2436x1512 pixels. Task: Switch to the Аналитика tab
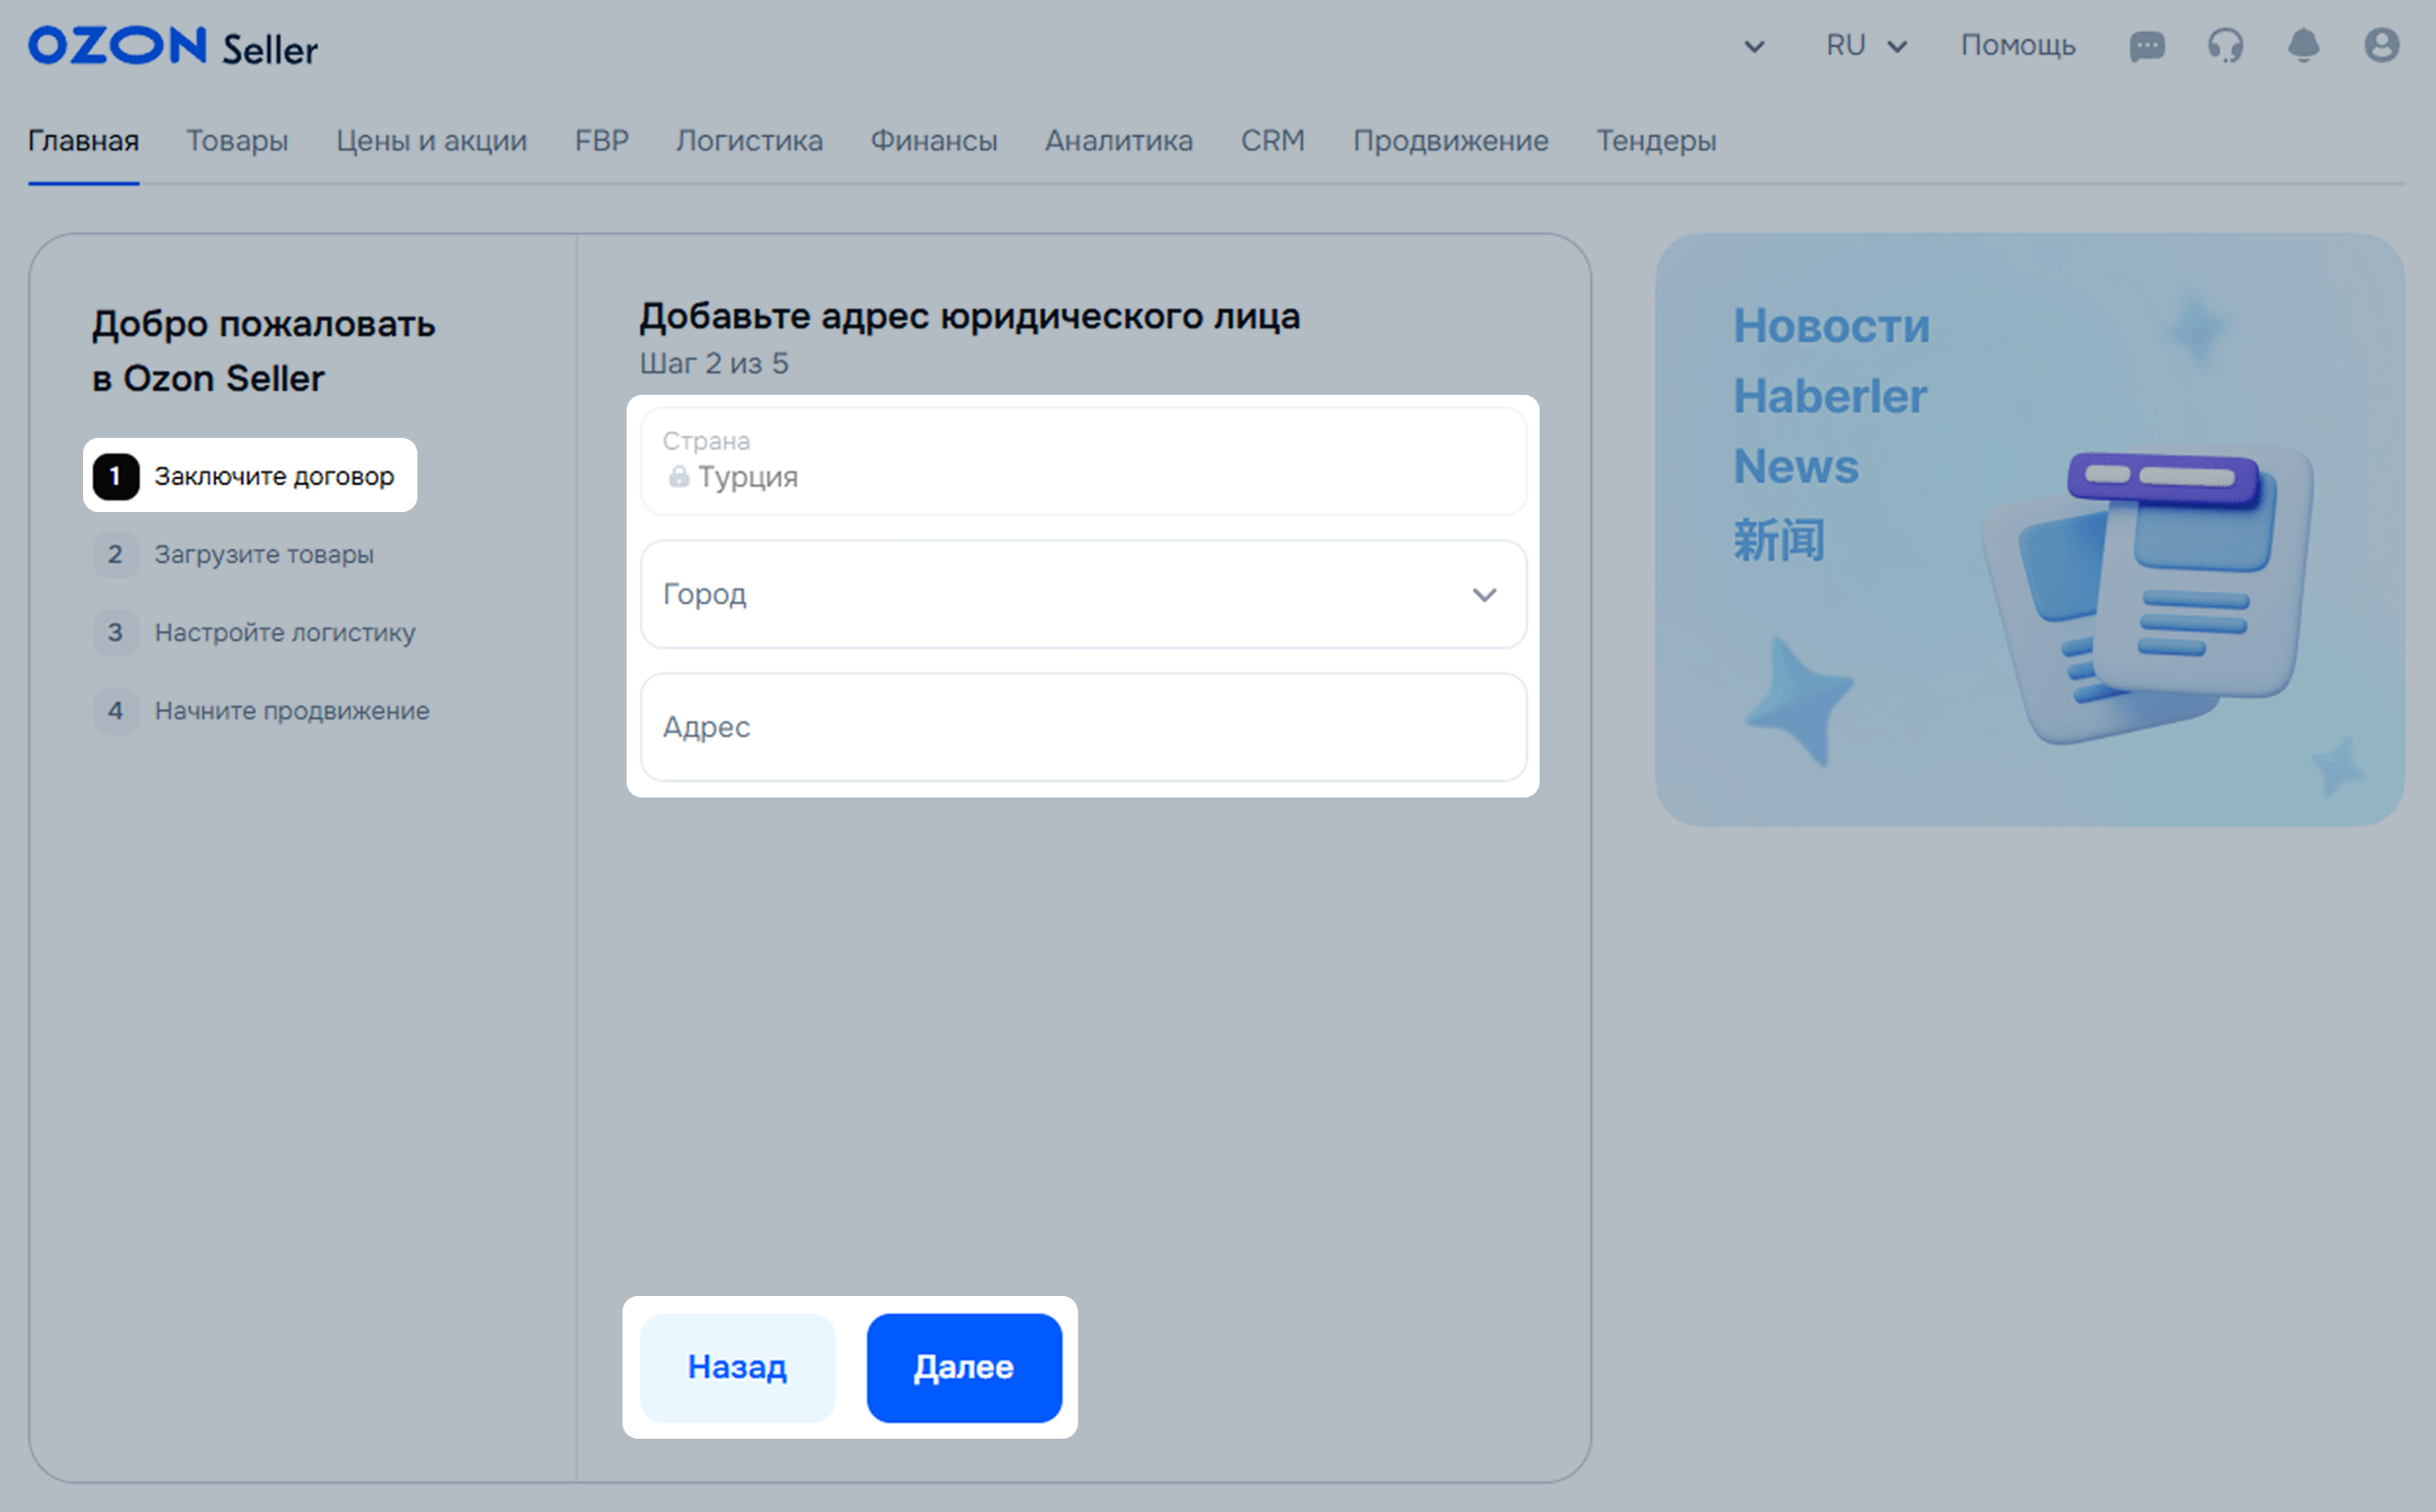[1118, 141]
